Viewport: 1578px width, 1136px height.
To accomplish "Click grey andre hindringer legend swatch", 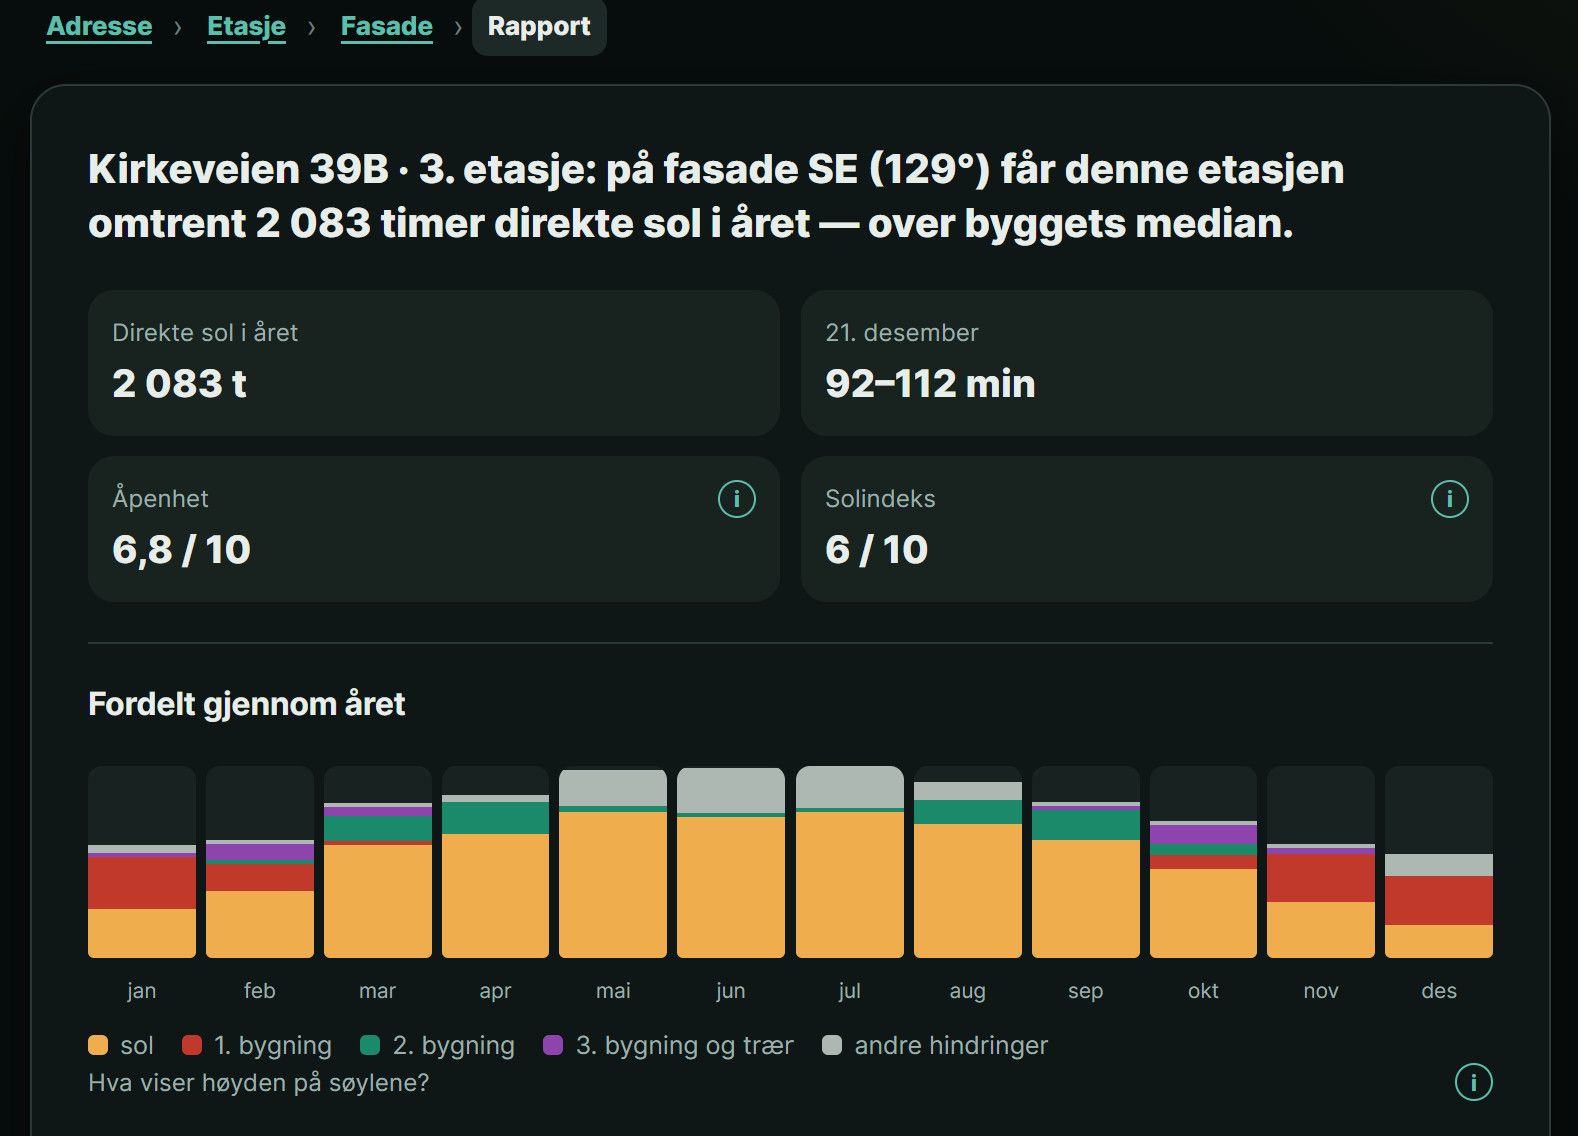I will [x=832, y=1045].
